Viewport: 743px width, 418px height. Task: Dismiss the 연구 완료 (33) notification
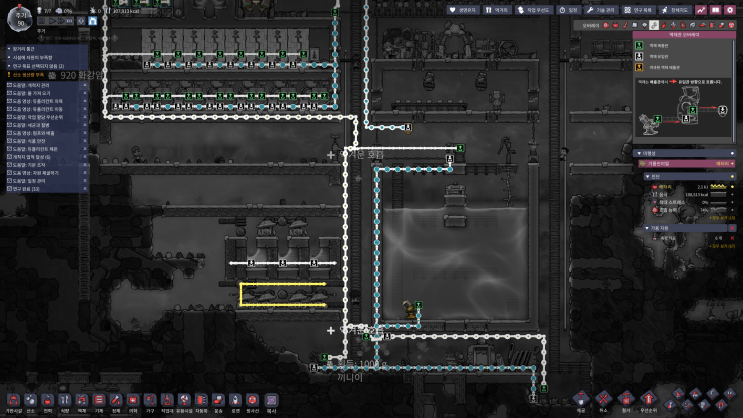(85, 189)
